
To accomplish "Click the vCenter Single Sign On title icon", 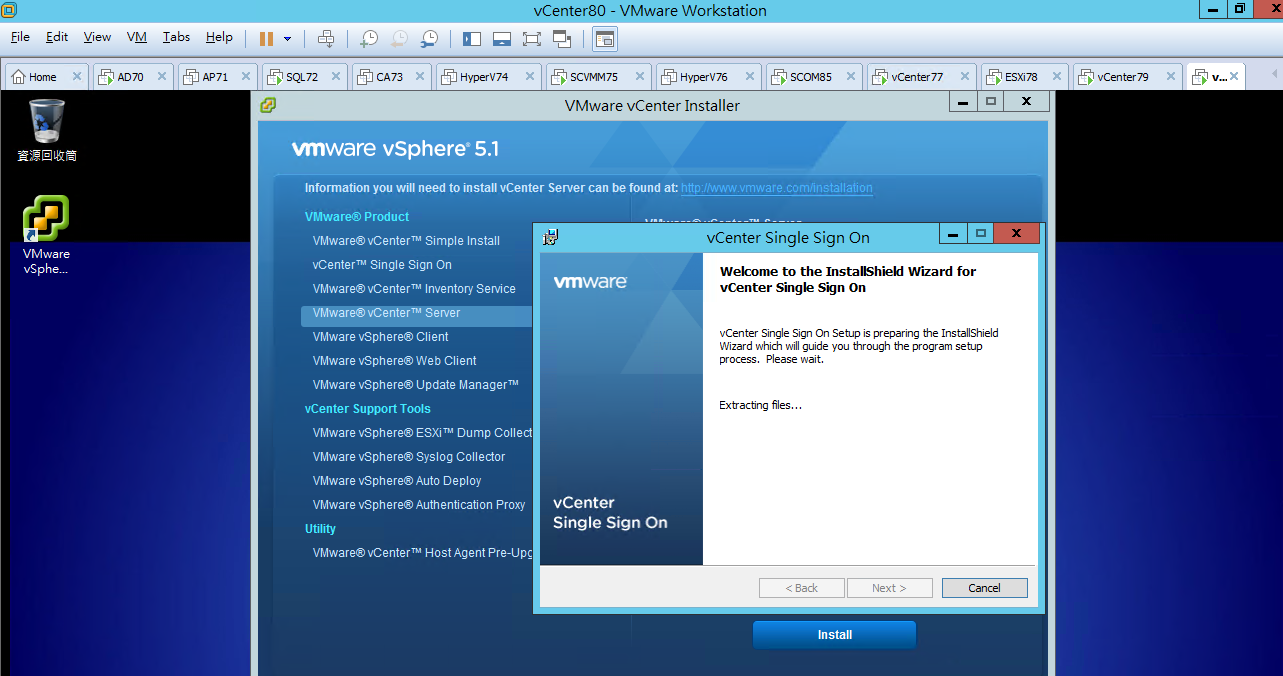I will point(550,237).
